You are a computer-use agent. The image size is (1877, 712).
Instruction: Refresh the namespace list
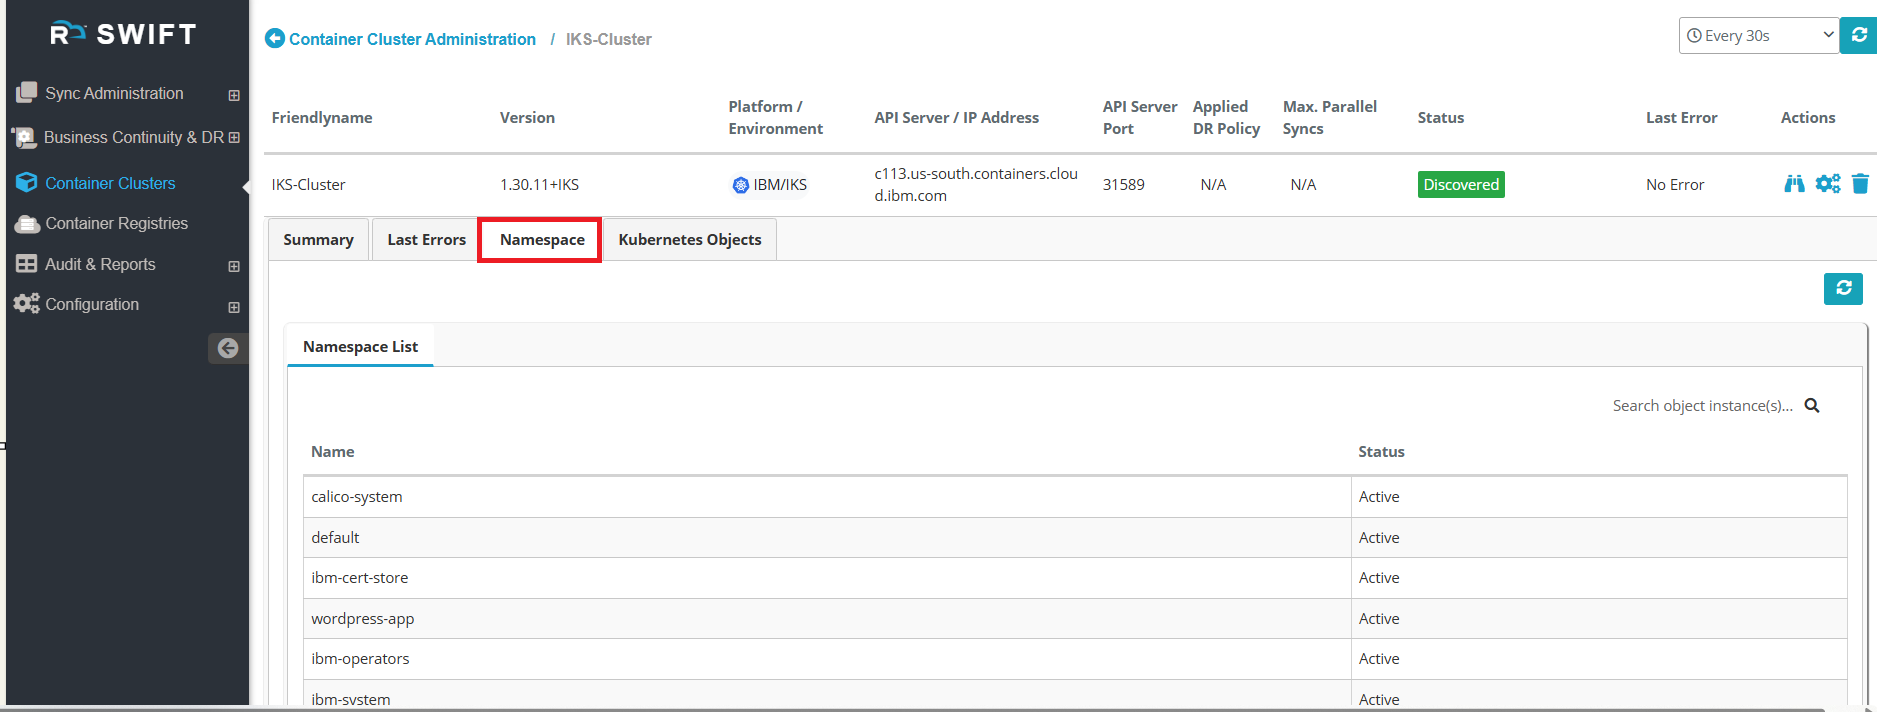1843,288
